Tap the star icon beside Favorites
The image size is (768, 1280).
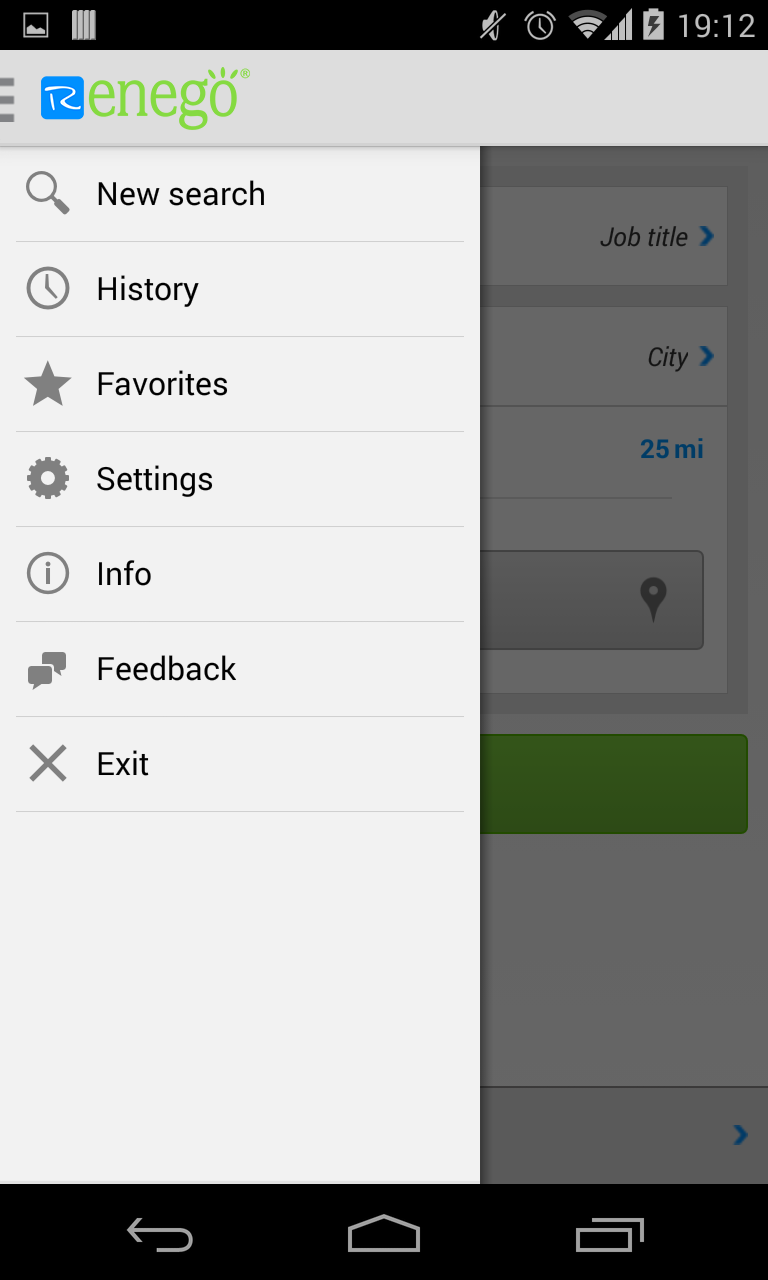47,384
